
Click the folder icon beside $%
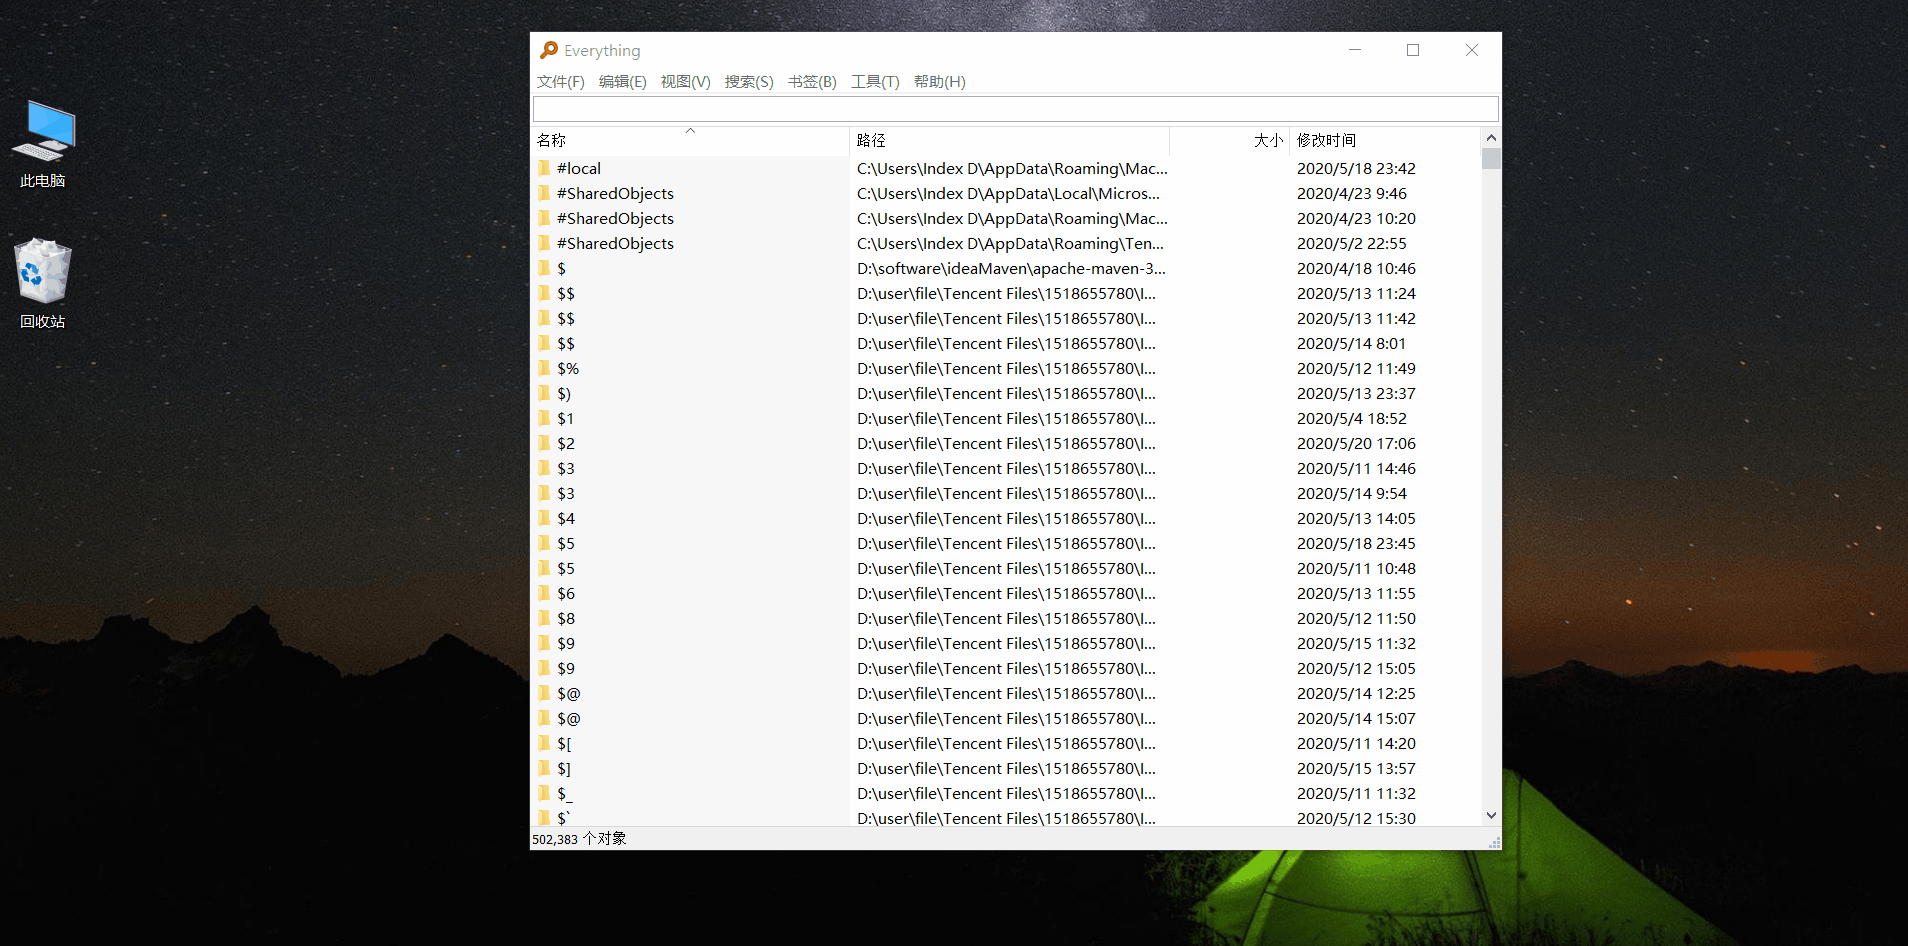pyautogui.click(x=544, y=368)
